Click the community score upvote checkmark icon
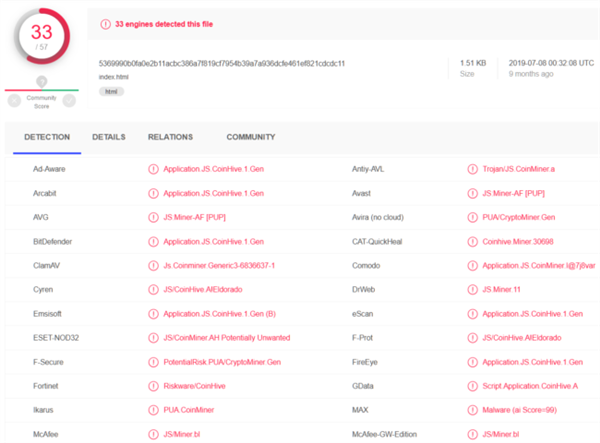 71,99
